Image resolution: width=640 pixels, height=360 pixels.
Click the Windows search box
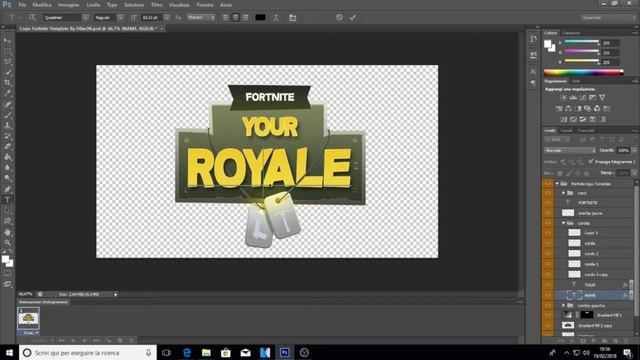pyautogui.click(x=87, y=353)
